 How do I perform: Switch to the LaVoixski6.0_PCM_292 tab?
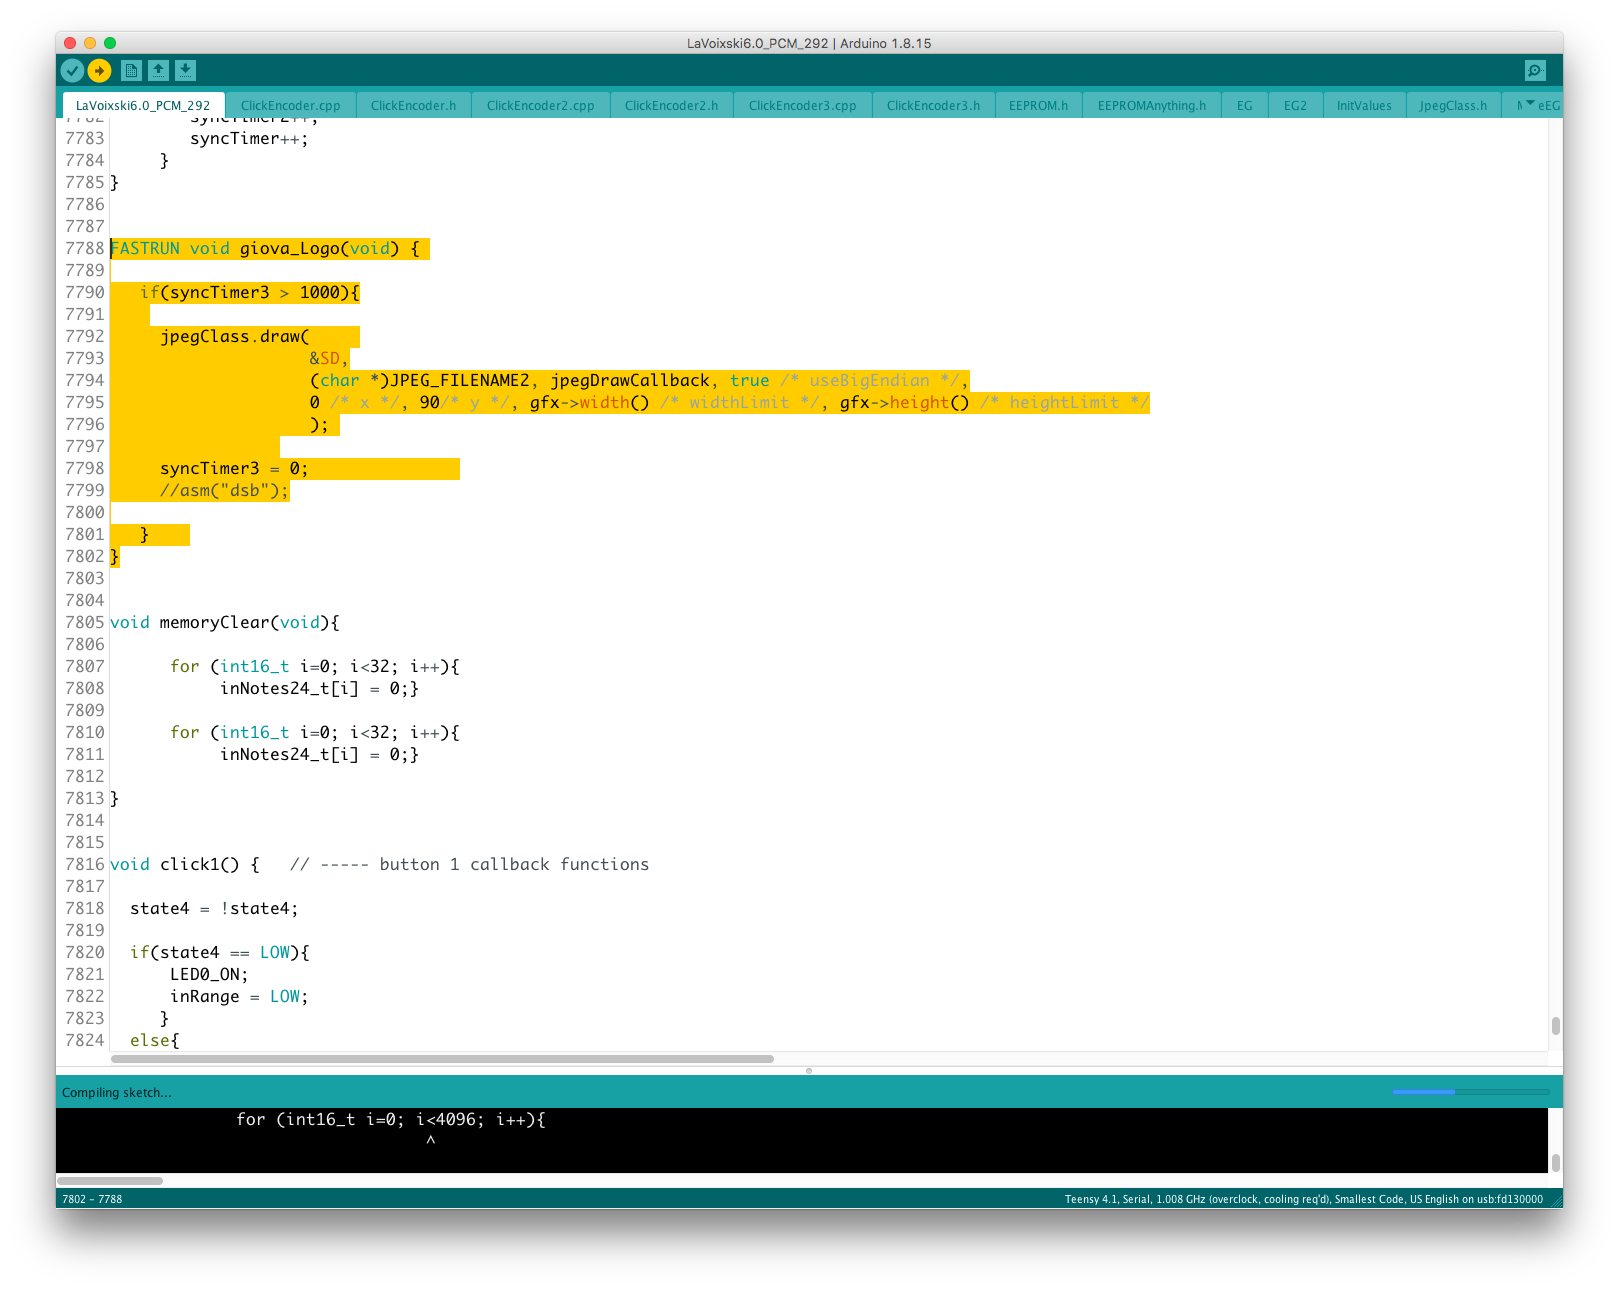coord(143,105)
